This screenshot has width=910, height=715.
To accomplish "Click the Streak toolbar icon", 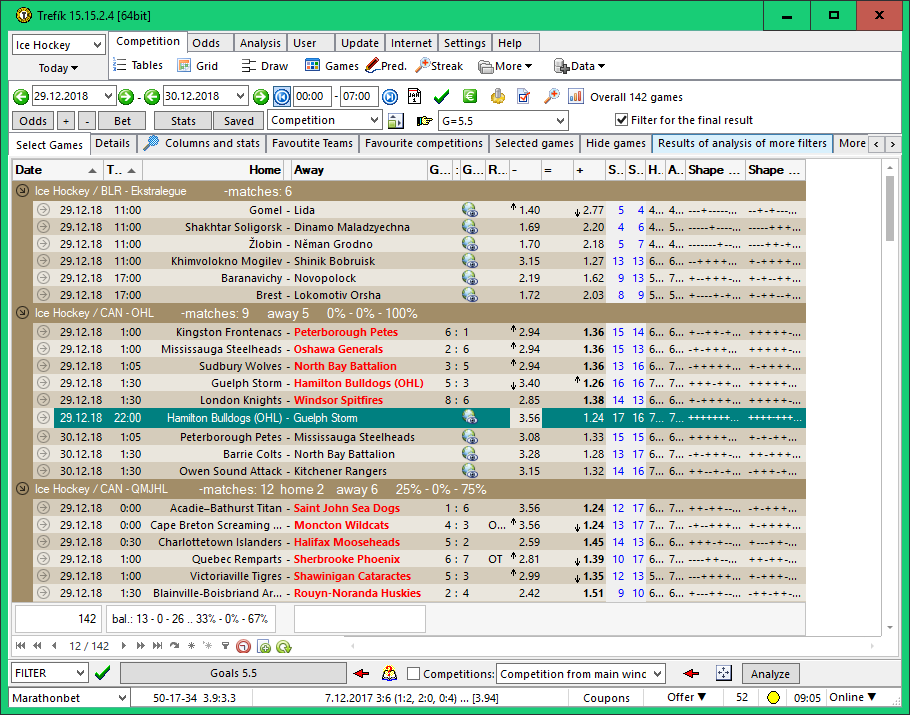I will pyautogui.click(x=439, y=66).
